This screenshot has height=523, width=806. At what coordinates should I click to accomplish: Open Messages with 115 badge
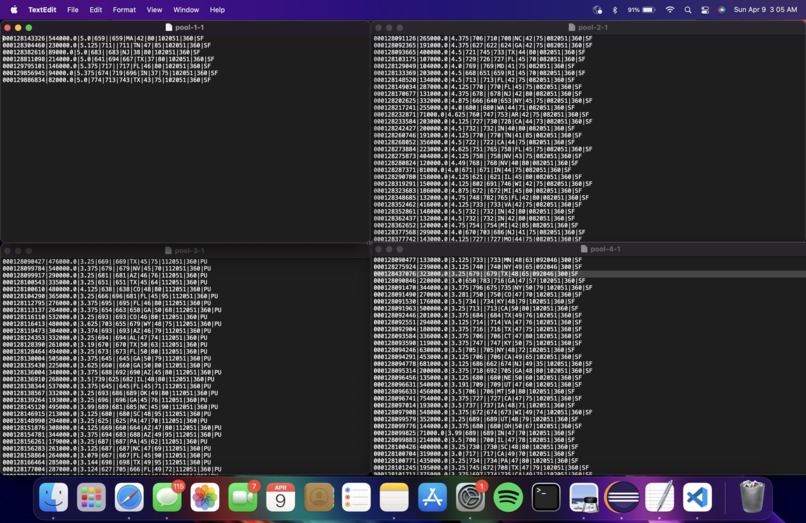(168, 497)
